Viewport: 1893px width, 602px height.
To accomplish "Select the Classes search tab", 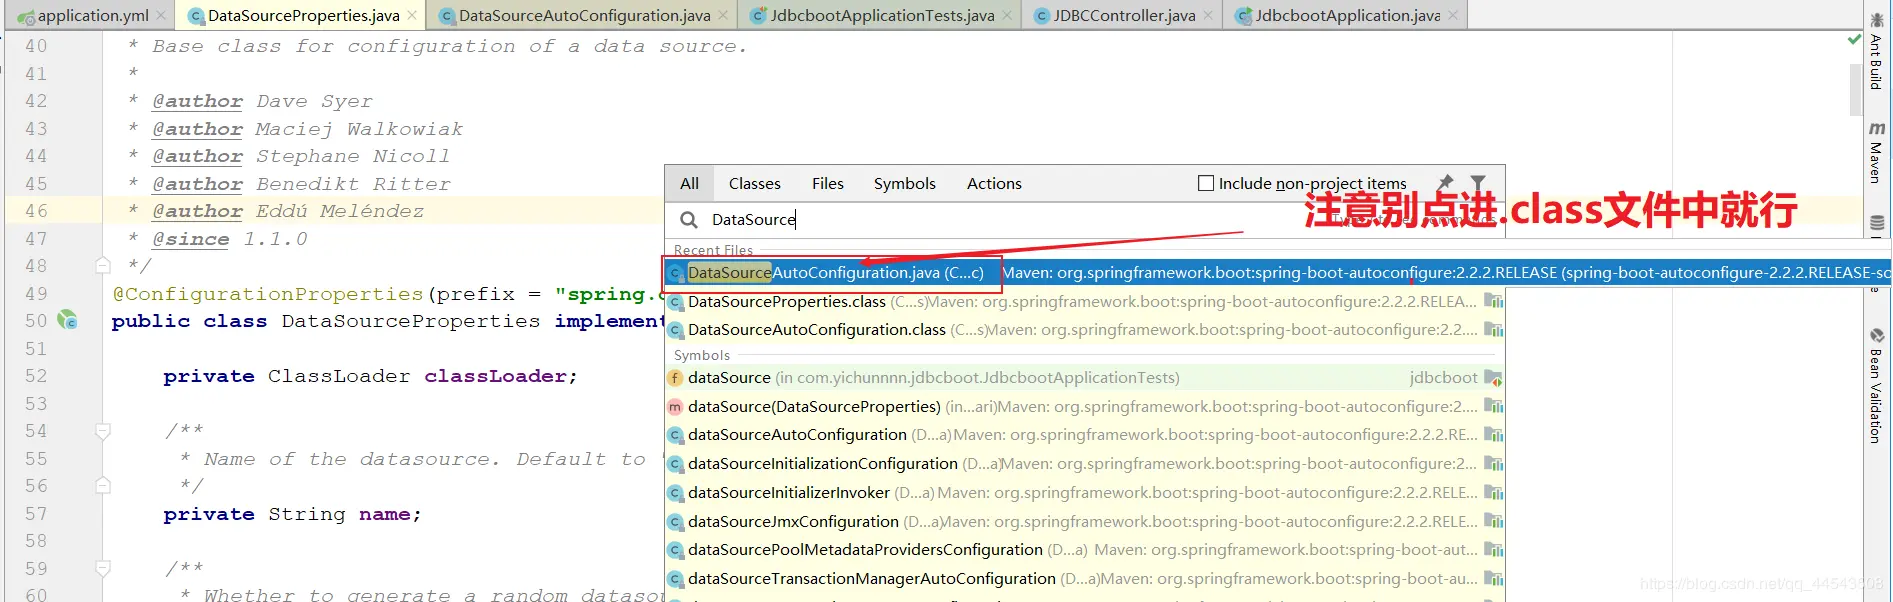I will [755, 183].
